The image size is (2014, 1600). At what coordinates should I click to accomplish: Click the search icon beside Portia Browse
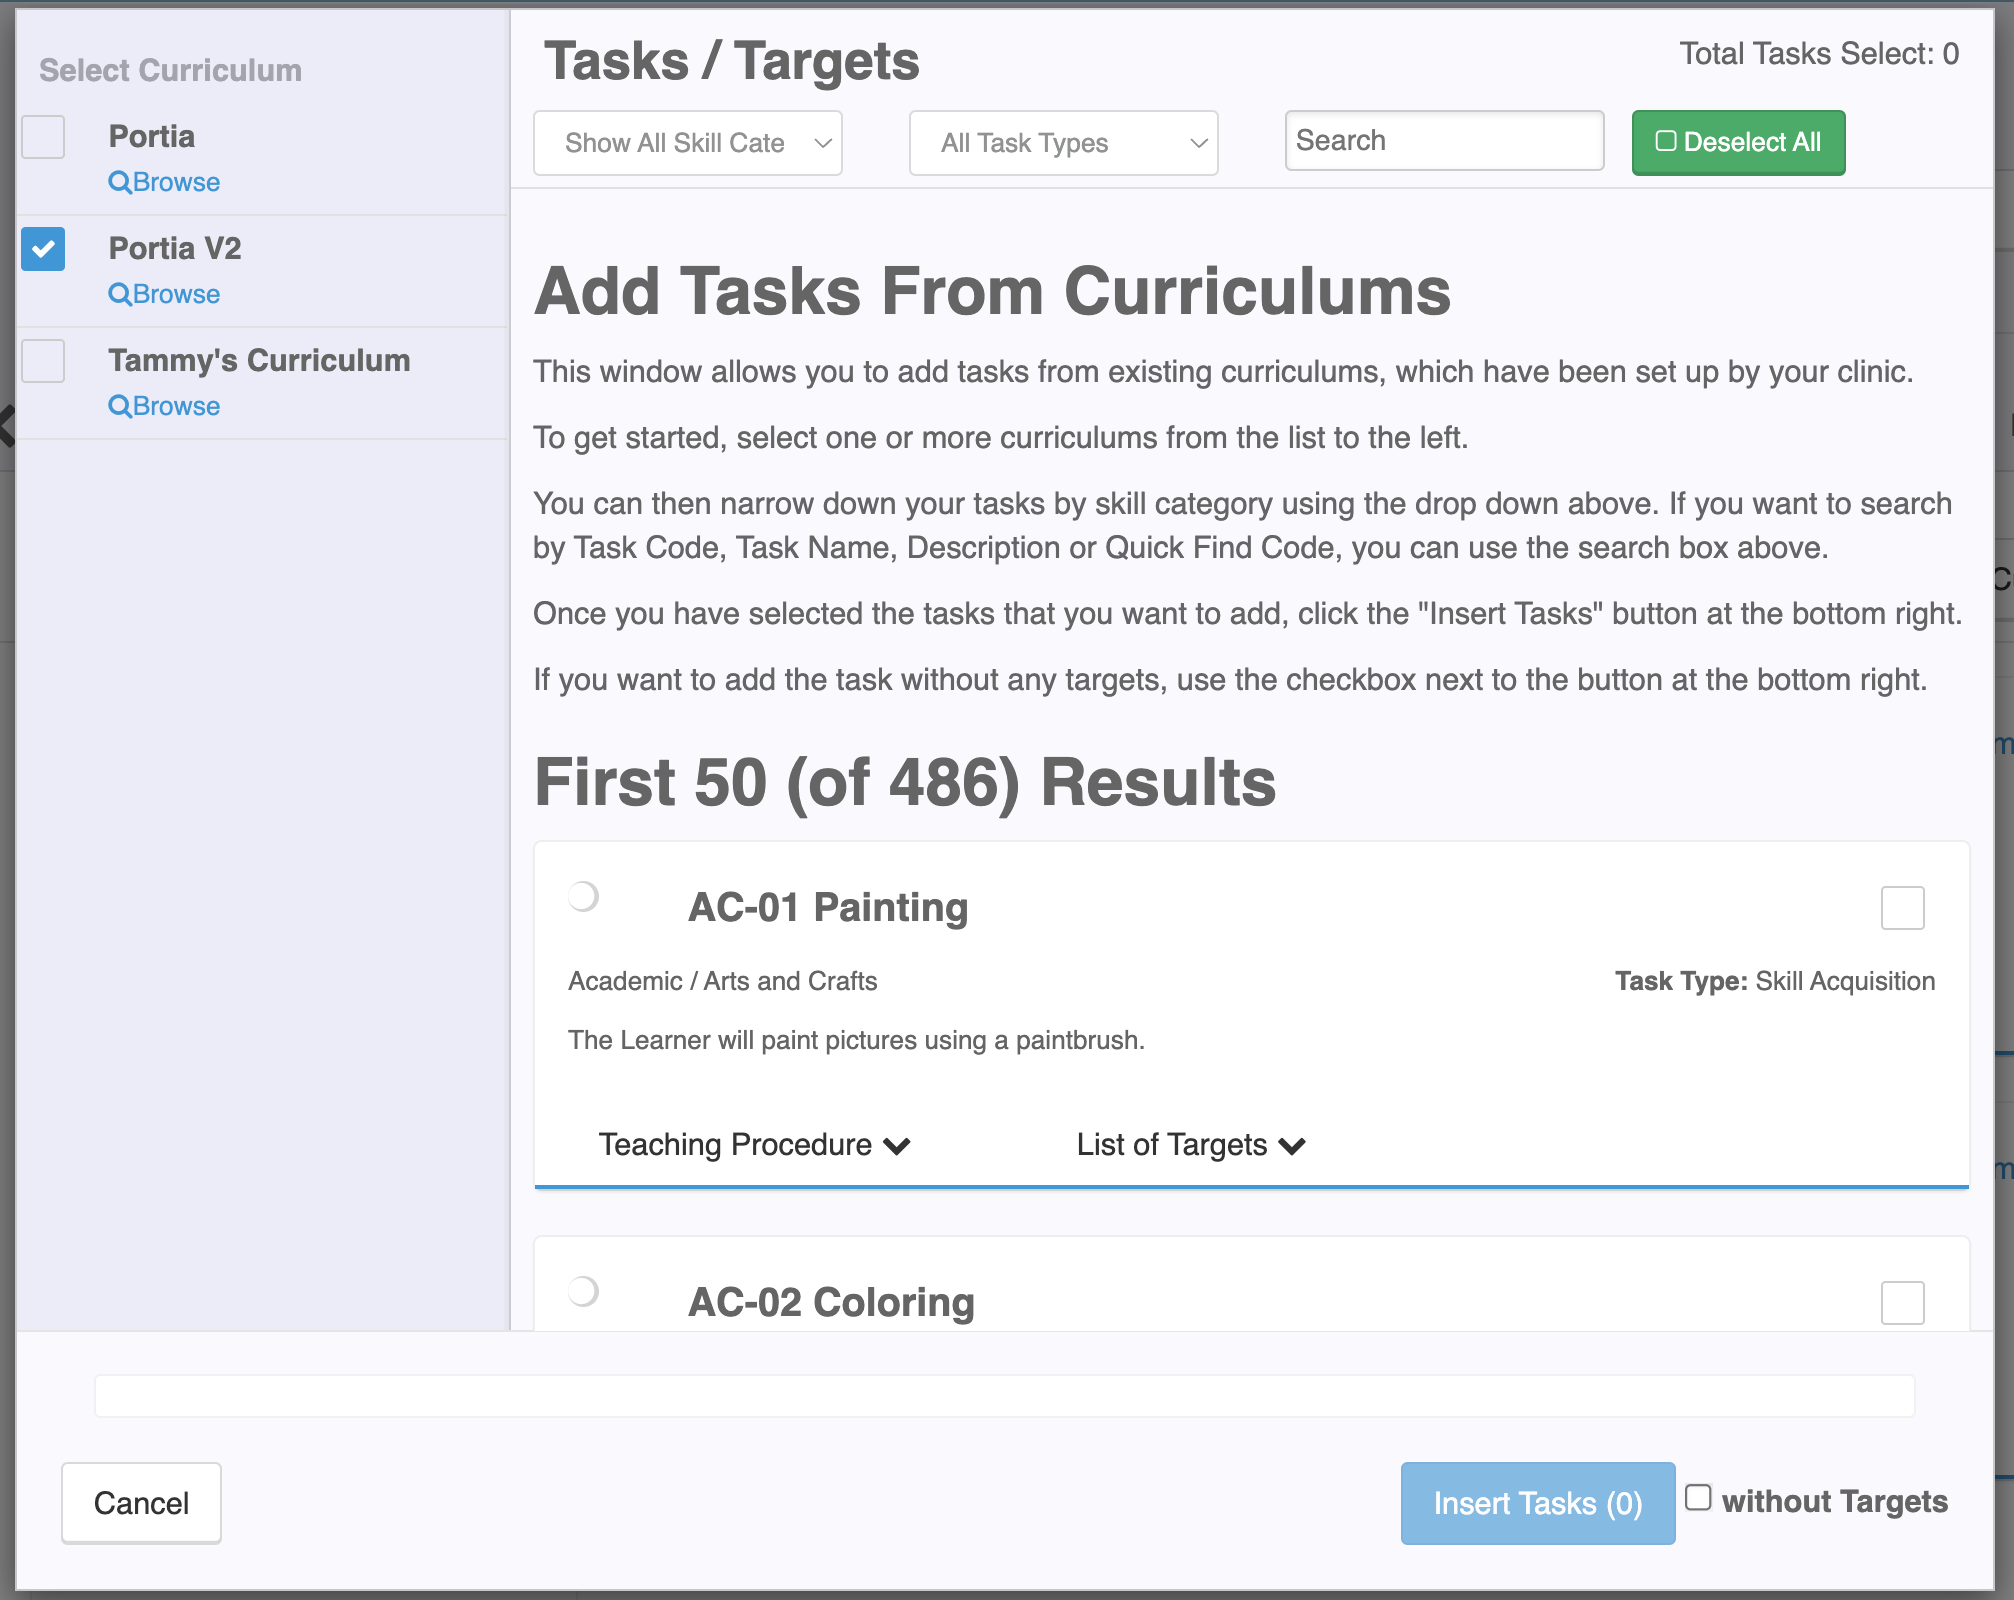pos(119,182)
